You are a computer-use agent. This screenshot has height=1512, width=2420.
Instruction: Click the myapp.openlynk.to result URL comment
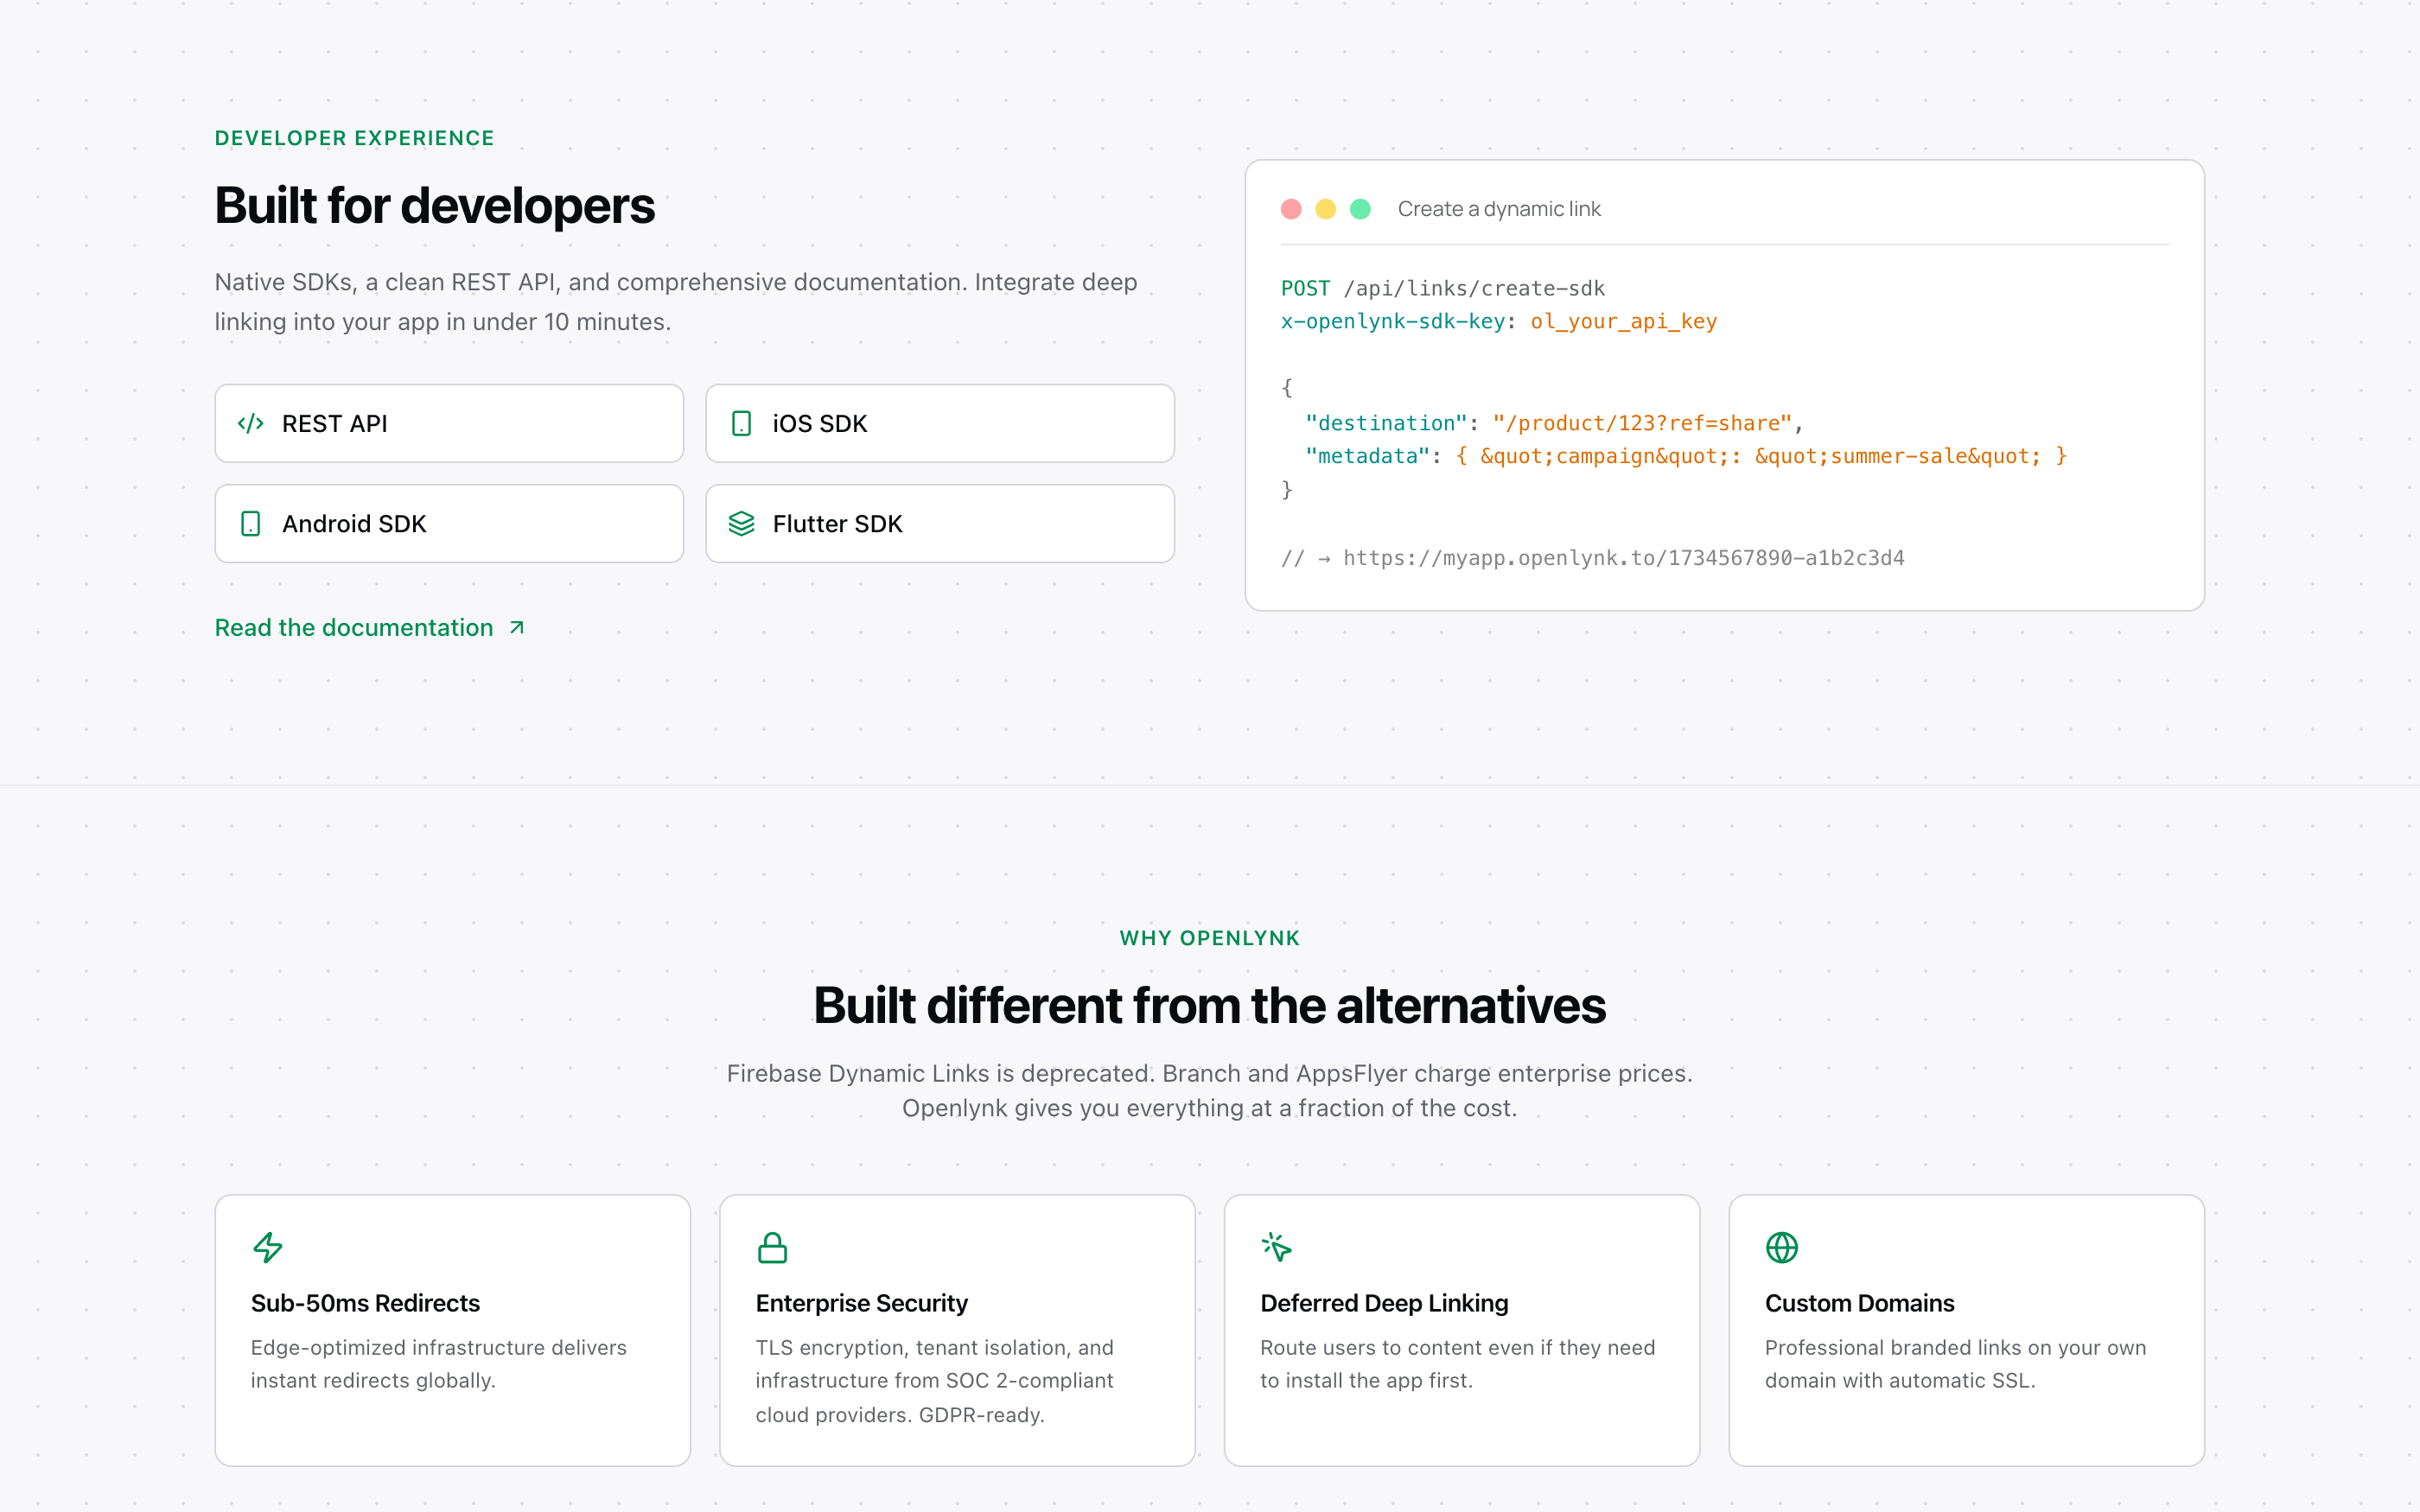1593,558
